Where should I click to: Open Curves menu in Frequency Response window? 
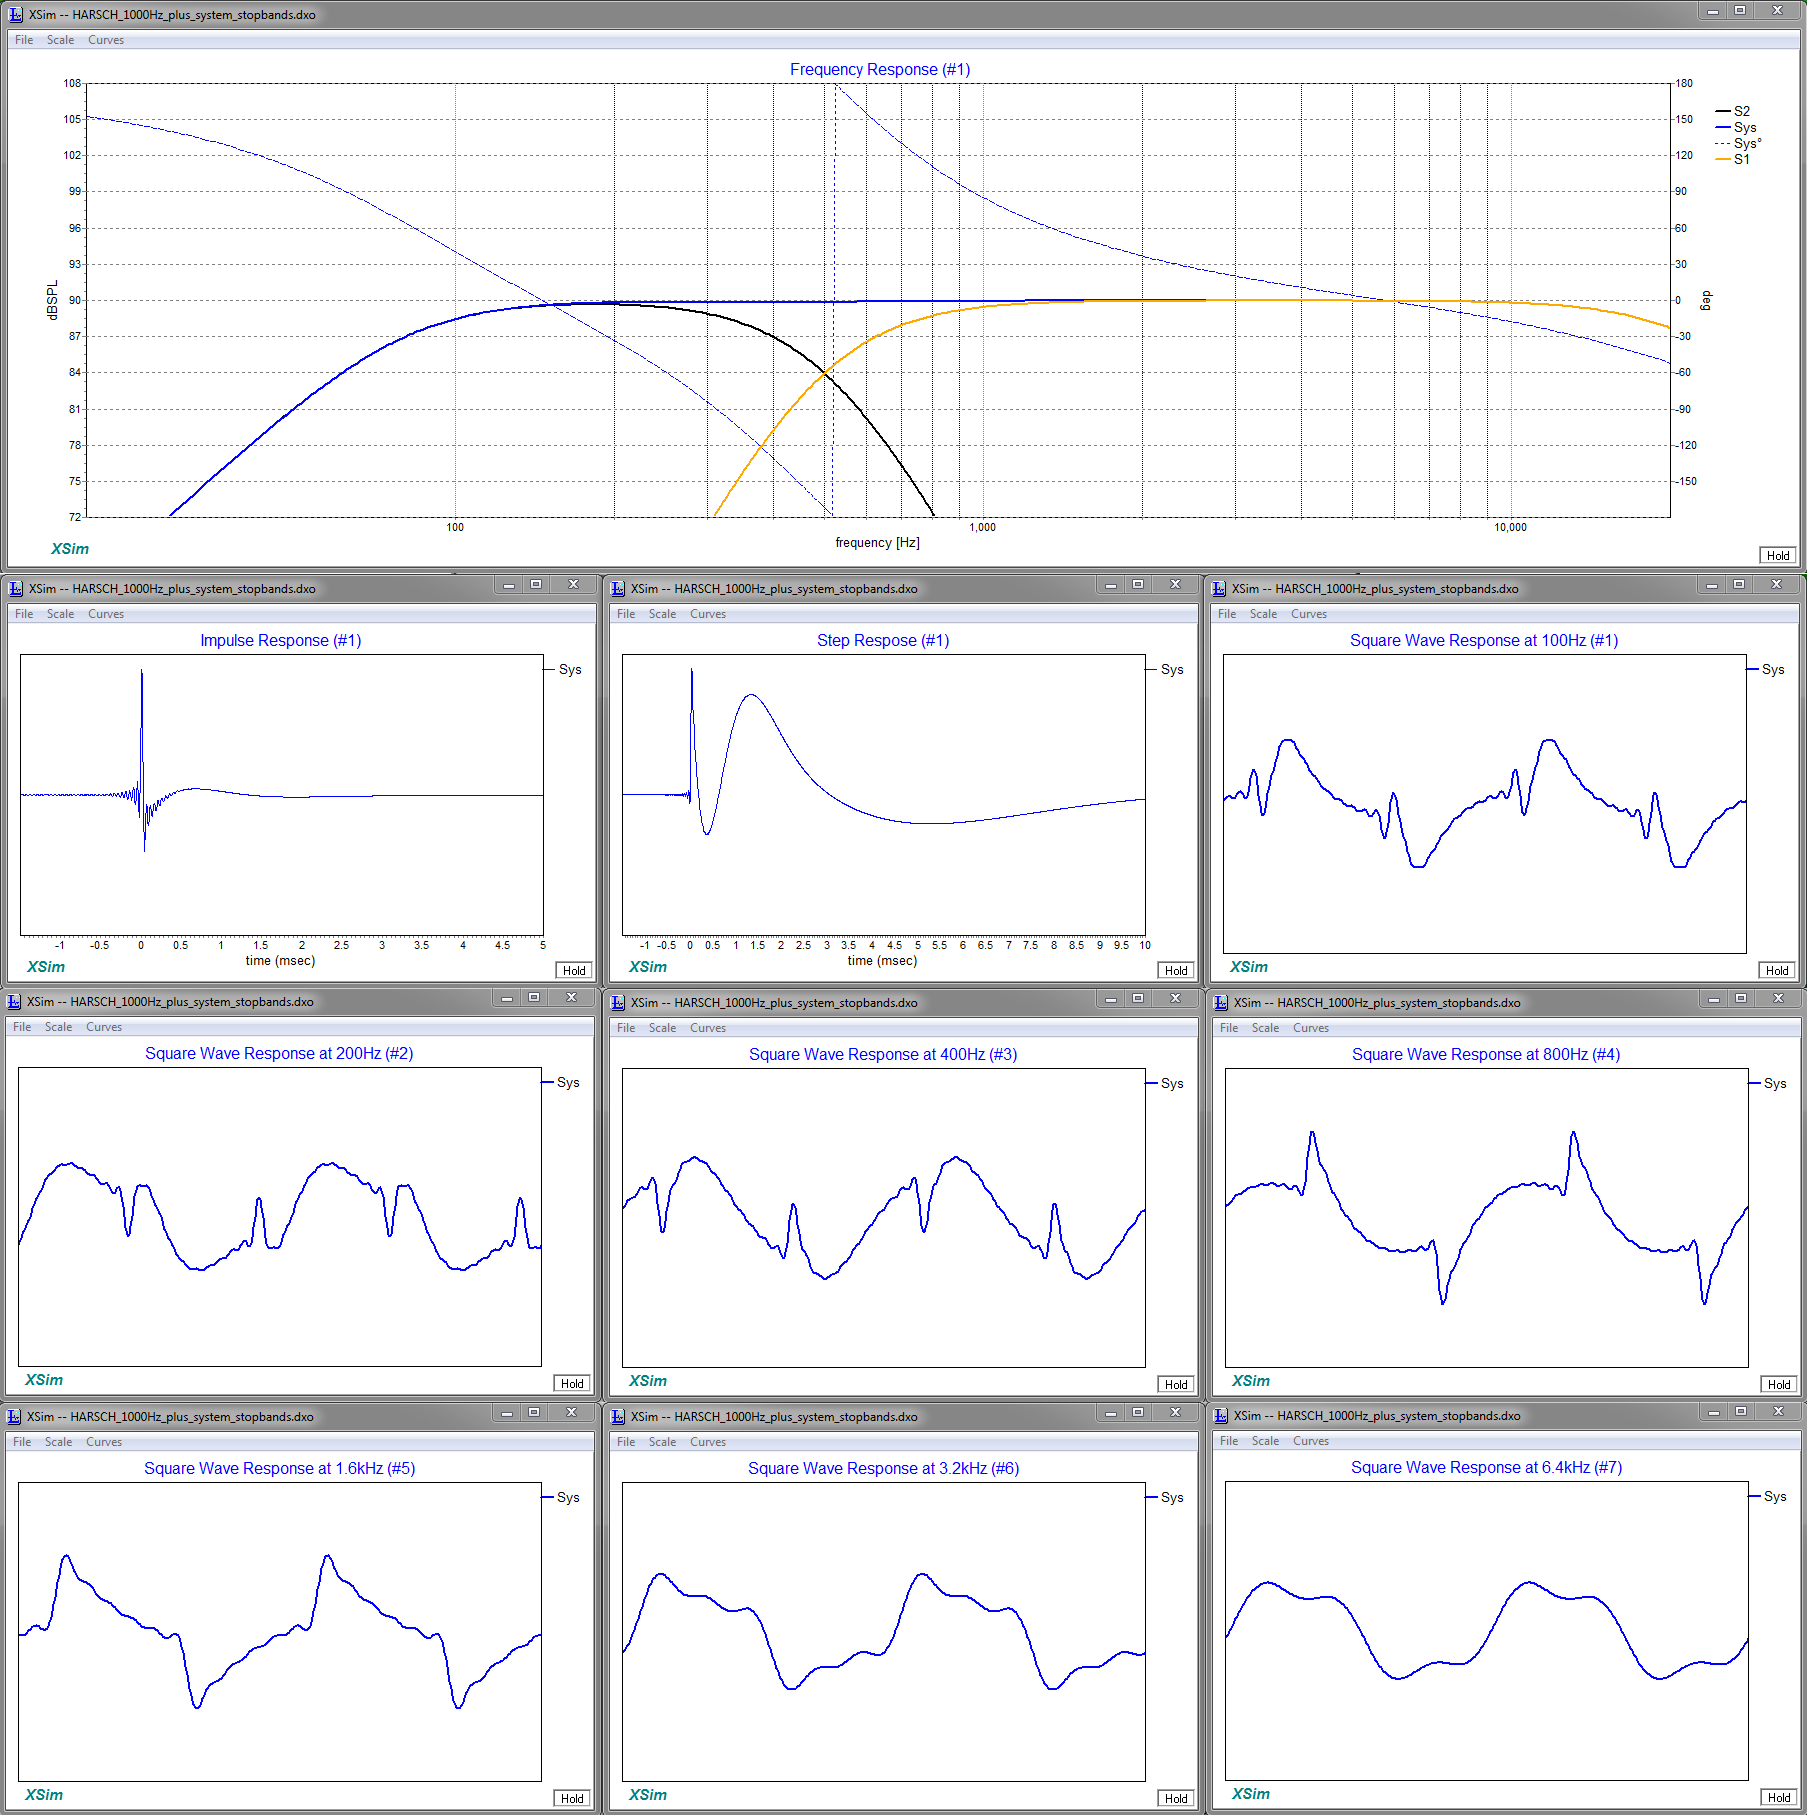pyautogui.click(x=106, y=40)
